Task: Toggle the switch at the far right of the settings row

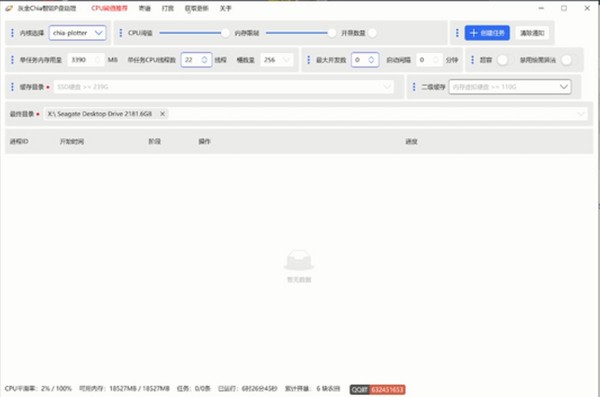Action: coord(566,60)
